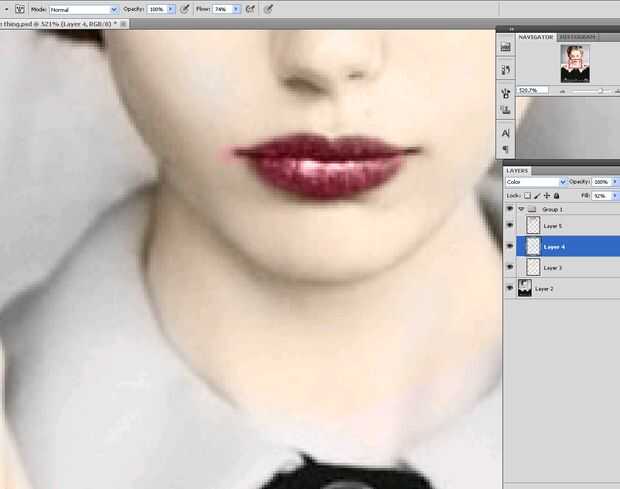Open the Brush Presets dock icon

[x=505, y=70]
